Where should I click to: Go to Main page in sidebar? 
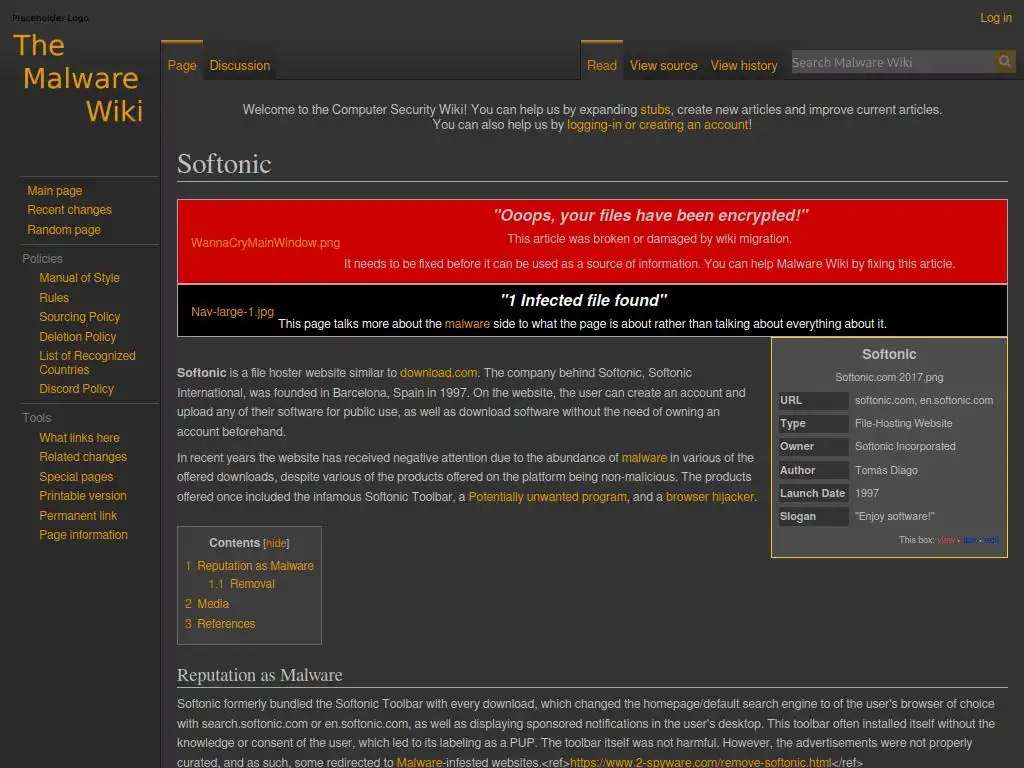tap(55, 191)
